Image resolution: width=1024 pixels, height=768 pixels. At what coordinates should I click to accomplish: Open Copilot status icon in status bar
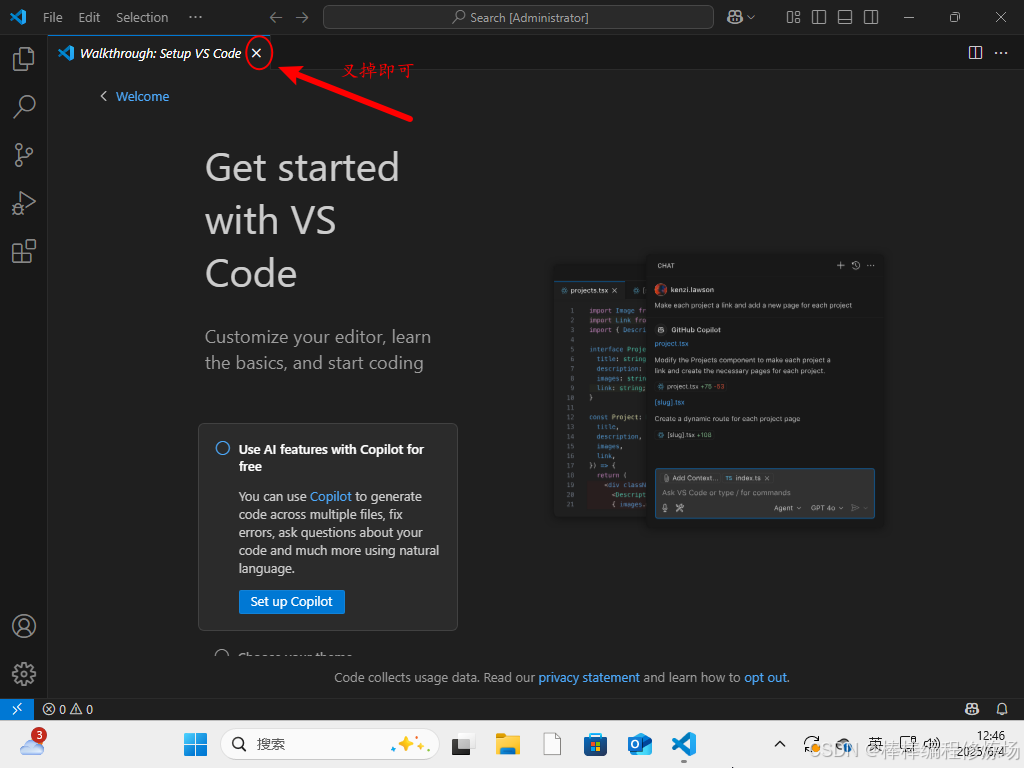972,709
